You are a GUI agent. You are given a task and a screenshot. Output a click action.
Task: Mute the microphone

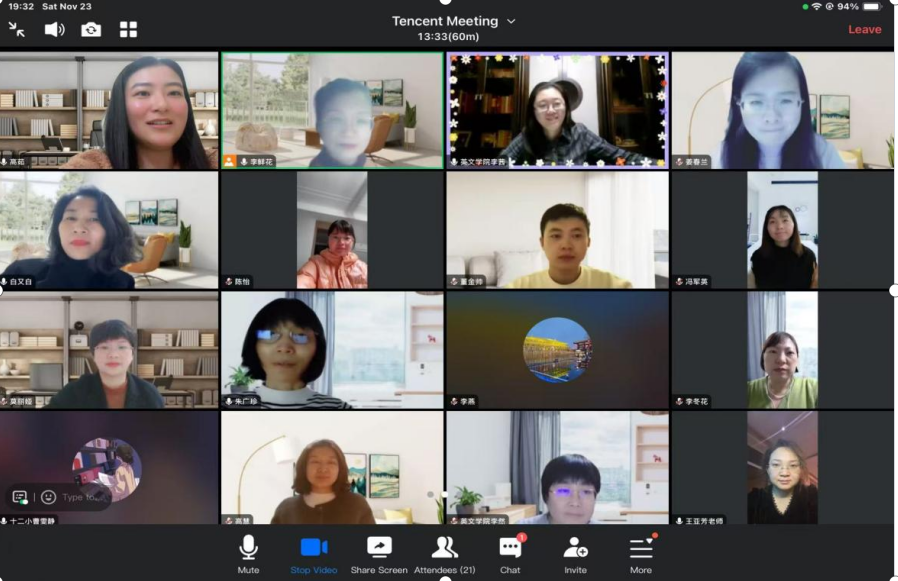[248, 554]
